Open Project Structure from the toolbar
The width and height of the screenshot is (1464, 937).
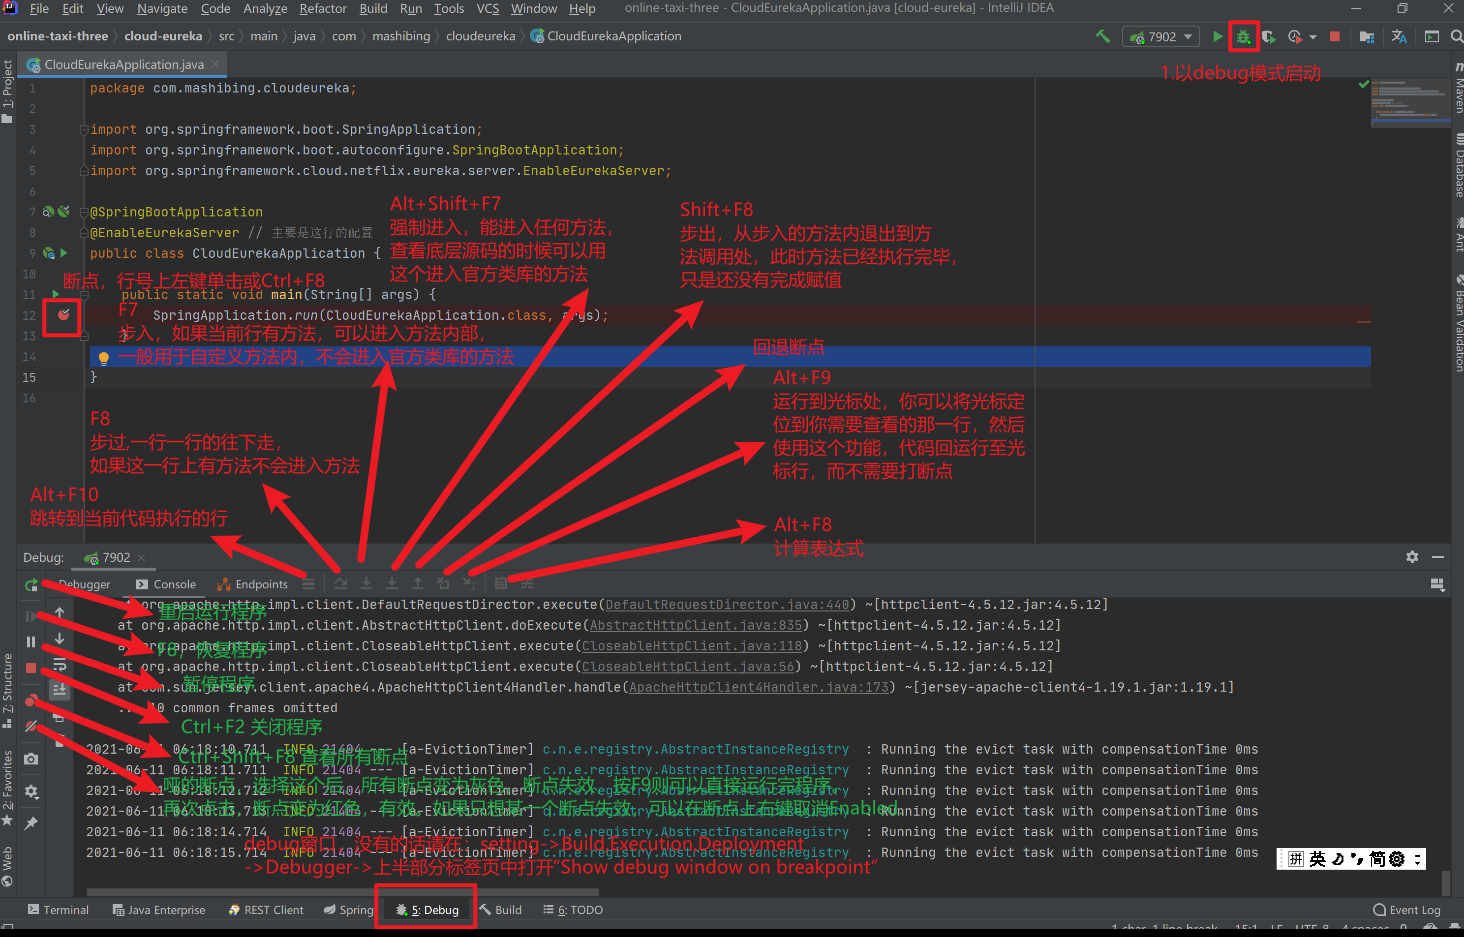(1367, 37)
